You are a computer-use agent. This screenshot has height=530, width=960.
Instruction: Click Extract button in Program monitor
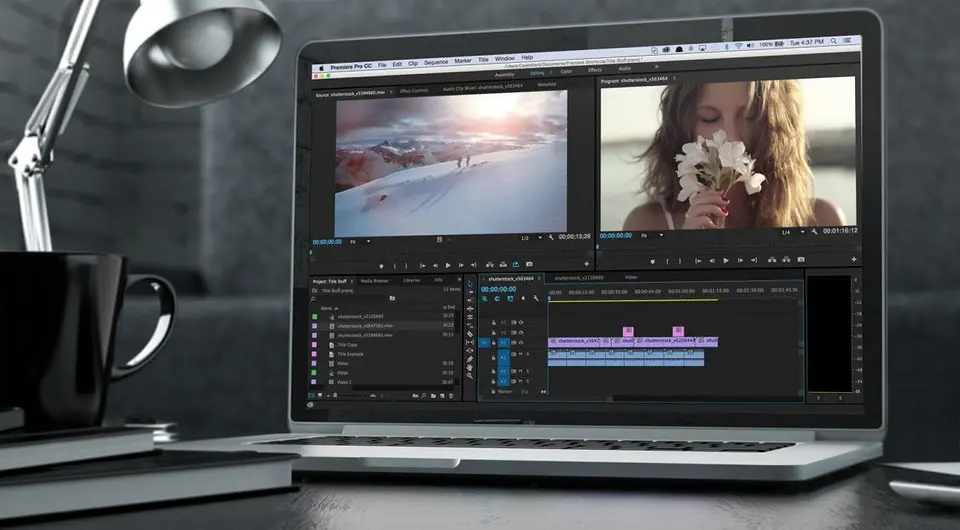pyautogui.click(x=786, y=259)
